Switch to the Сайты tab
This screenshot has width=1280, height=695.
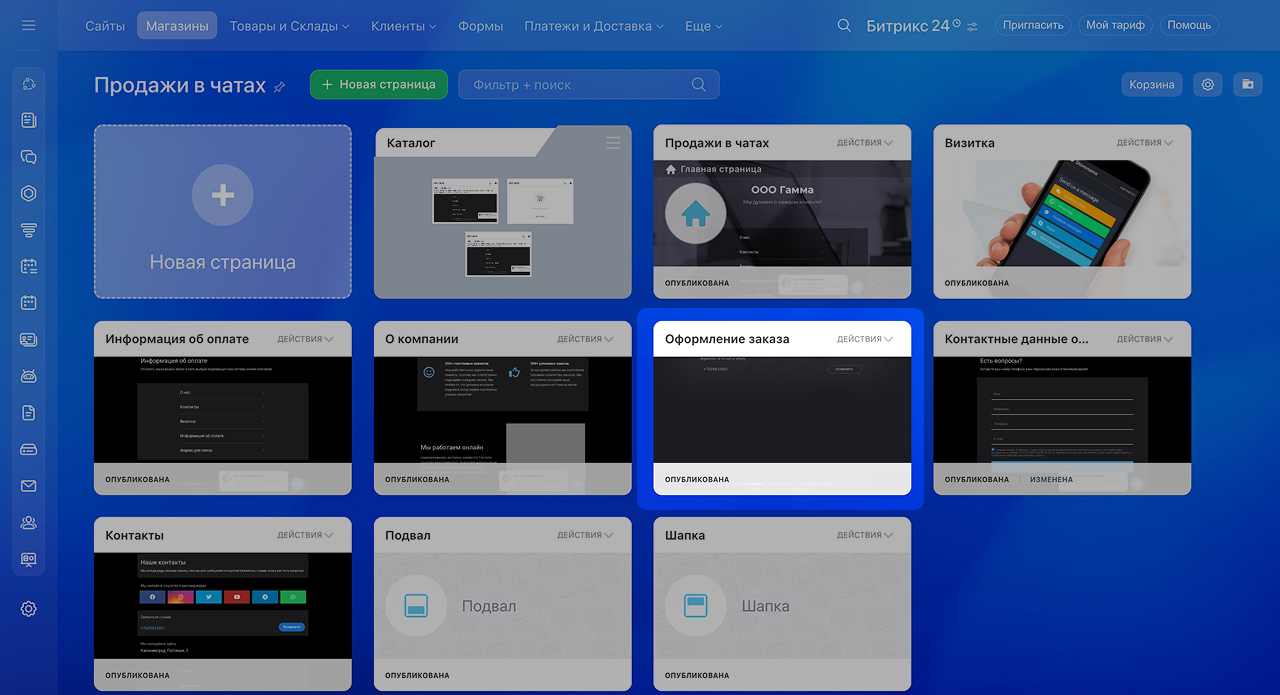(105, 26)
